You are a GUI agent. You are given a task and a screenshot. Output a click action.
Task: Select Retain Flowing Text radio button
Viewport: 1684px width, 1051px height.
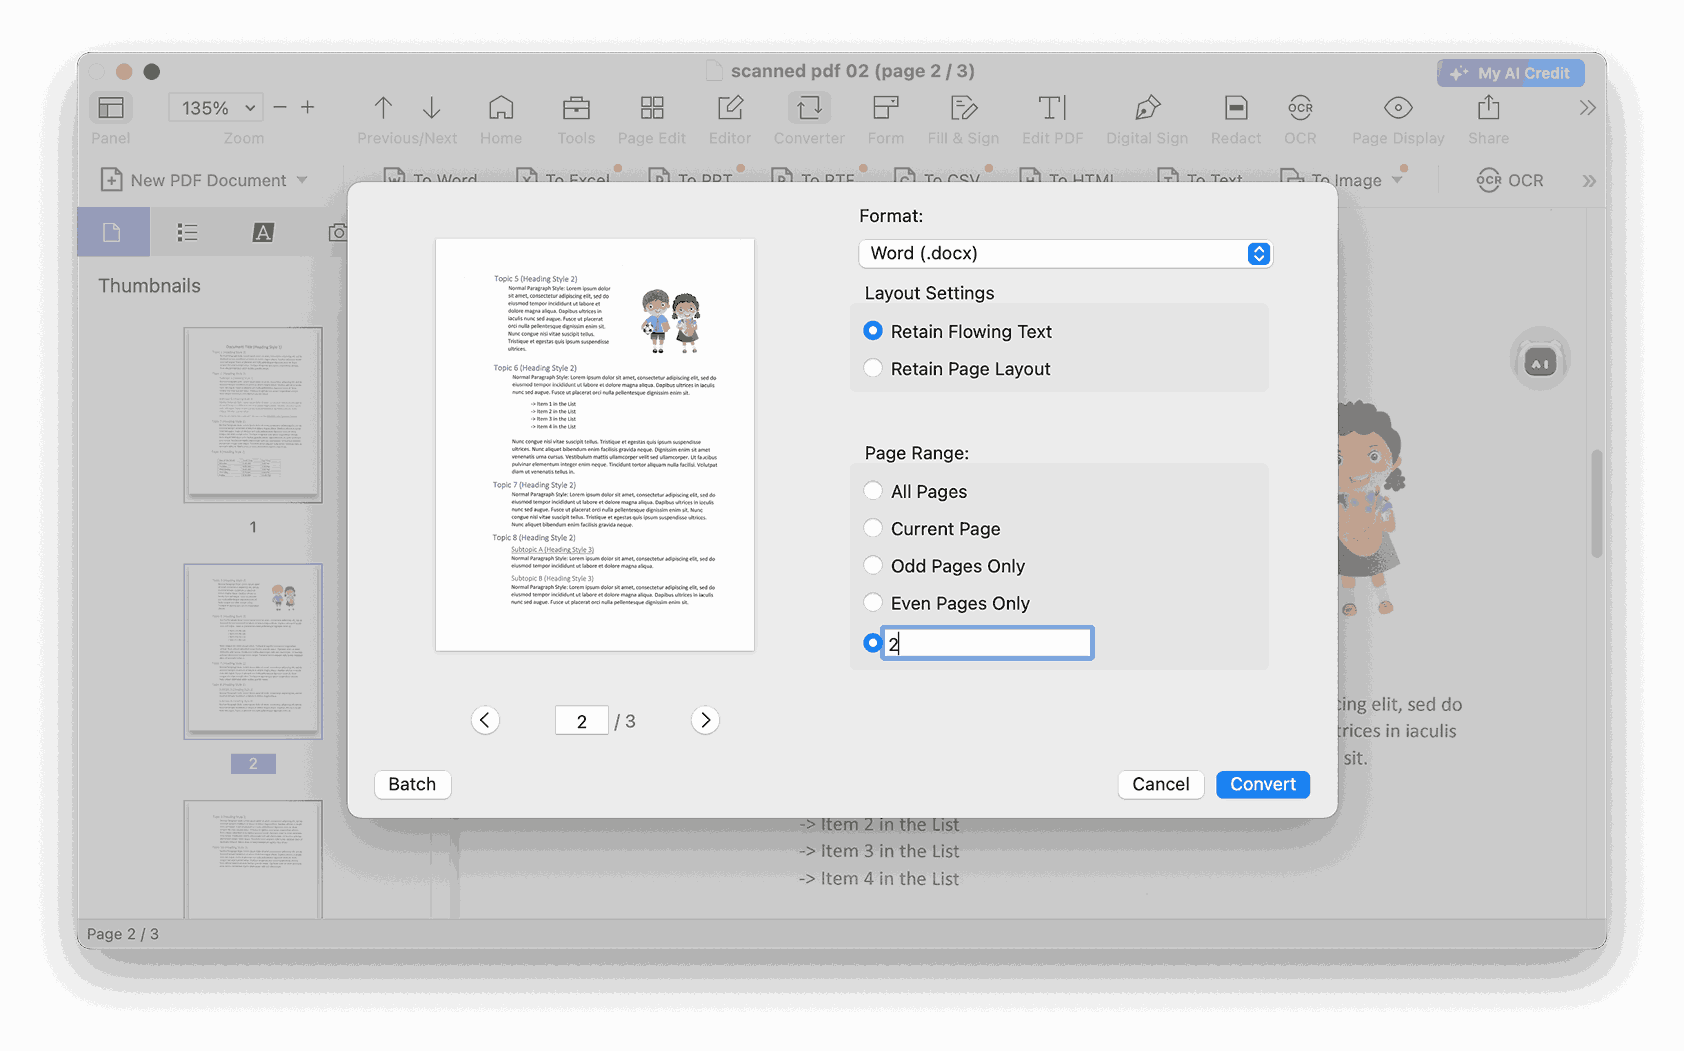click(873, 331)
